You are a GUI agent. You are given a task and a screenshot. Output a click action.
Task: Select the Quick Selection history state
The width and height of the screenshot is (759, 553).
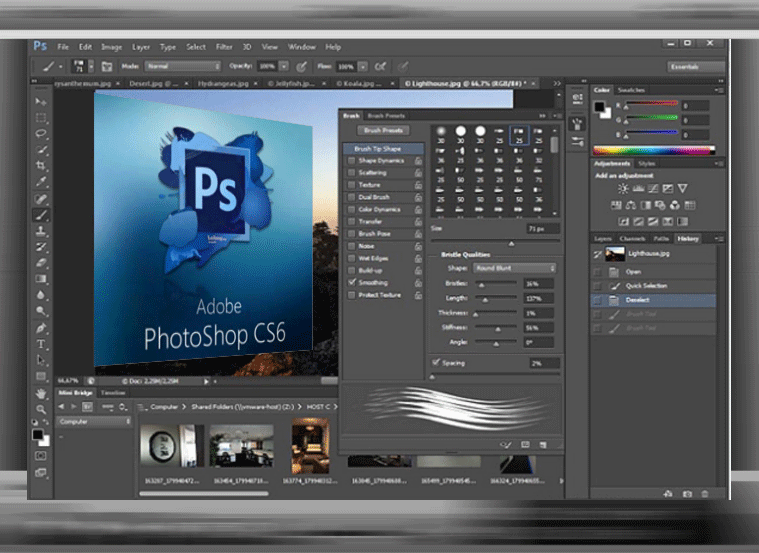click(653, 286)
